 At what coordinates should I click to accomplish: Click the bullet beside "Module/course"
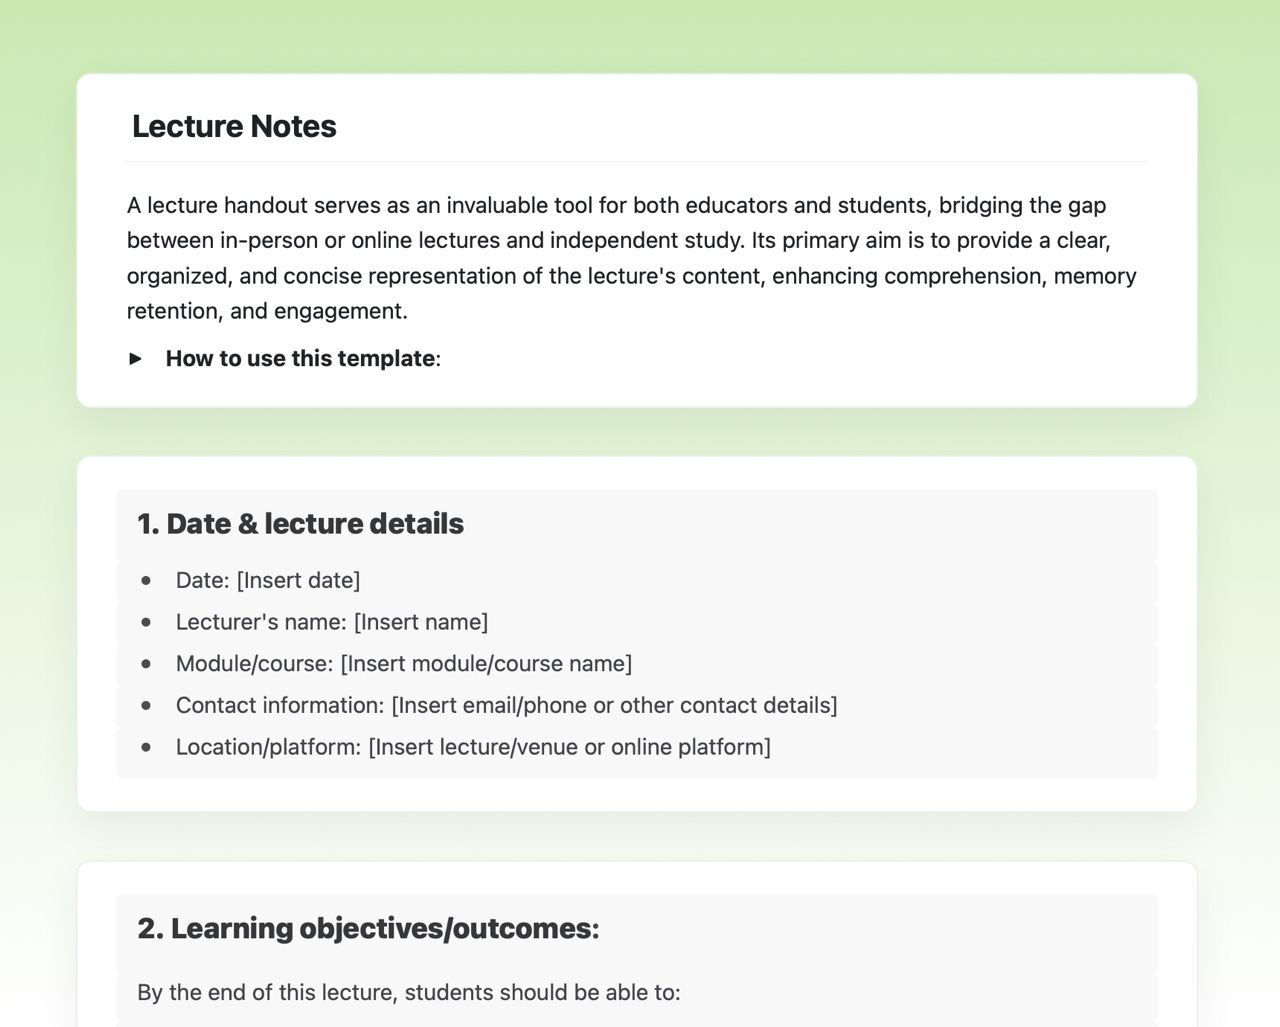click(x=147, y=664)
